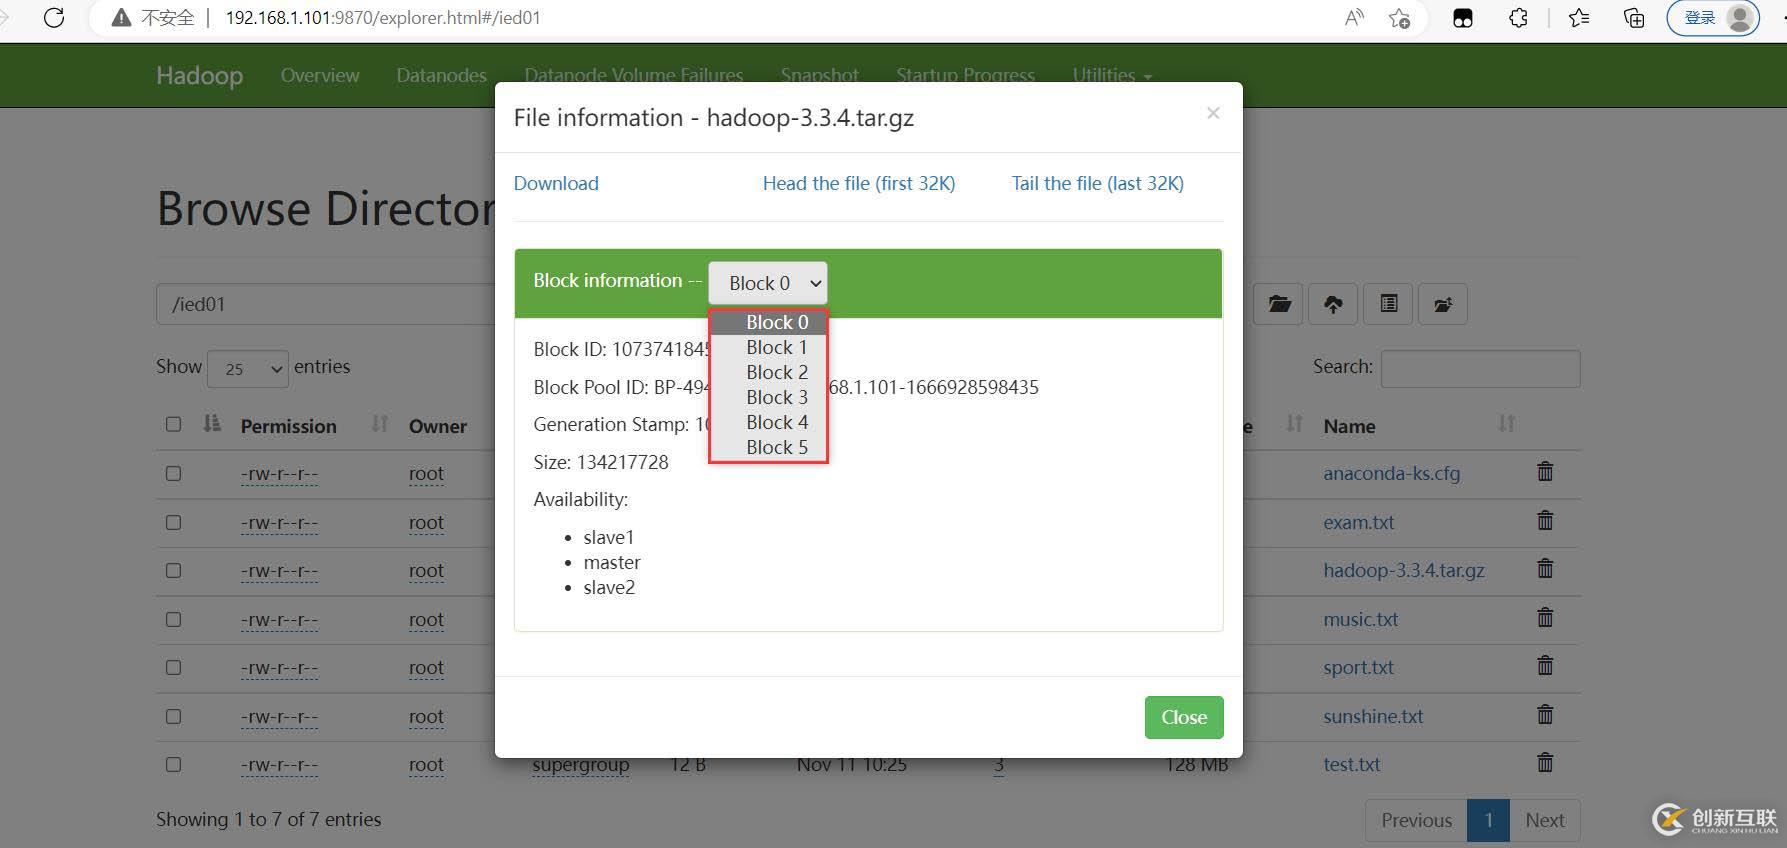Open the Snapshot page in the navbar
The image size is (1787, 848).
click(x=820, y=75)
